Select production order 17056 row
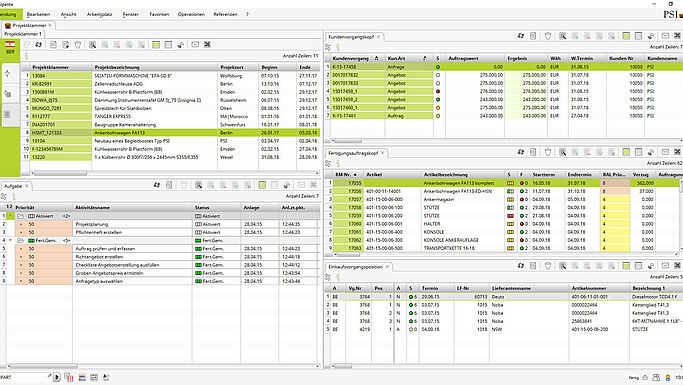683x385 pixels. 504,191
